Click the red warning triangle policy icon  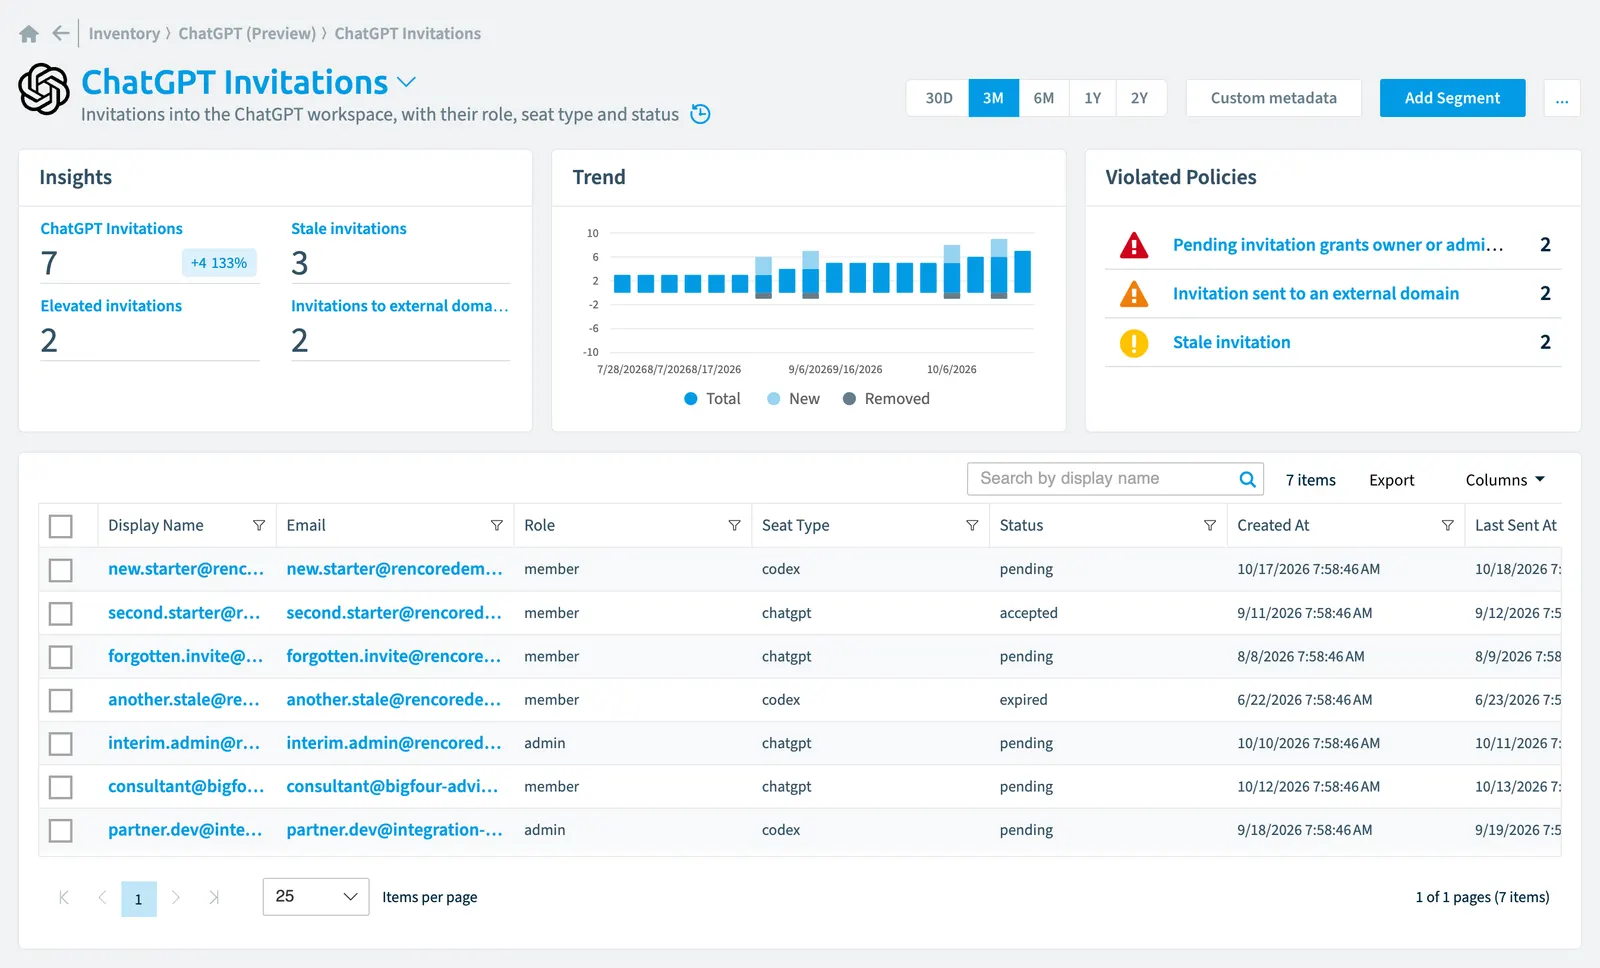[1134, 245]
